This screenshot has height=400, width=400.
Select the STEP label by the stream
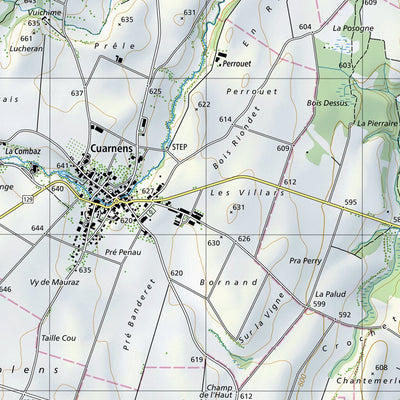pos(179,147)
